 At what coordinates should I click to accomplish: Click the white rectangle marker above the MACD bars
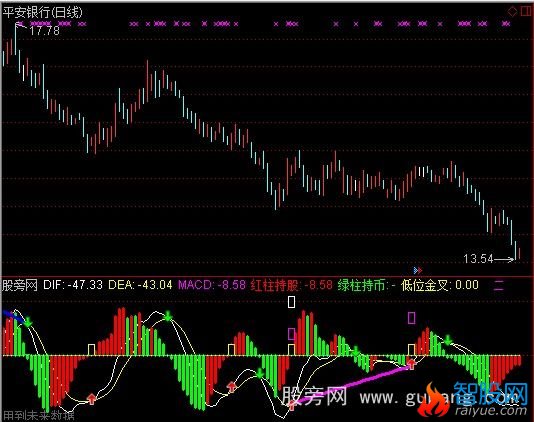(292, 302)
